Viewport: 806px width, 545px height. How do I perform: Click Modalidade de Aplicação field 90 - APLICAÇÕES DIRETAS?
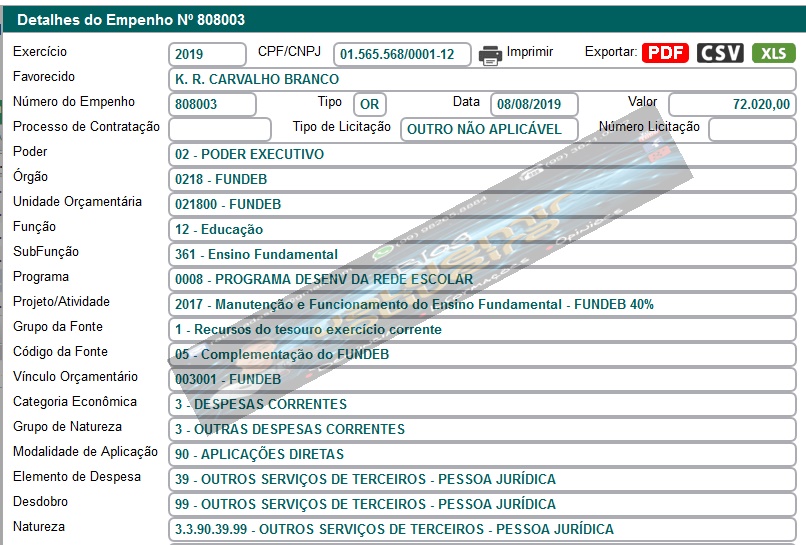[x=482, y=455]
